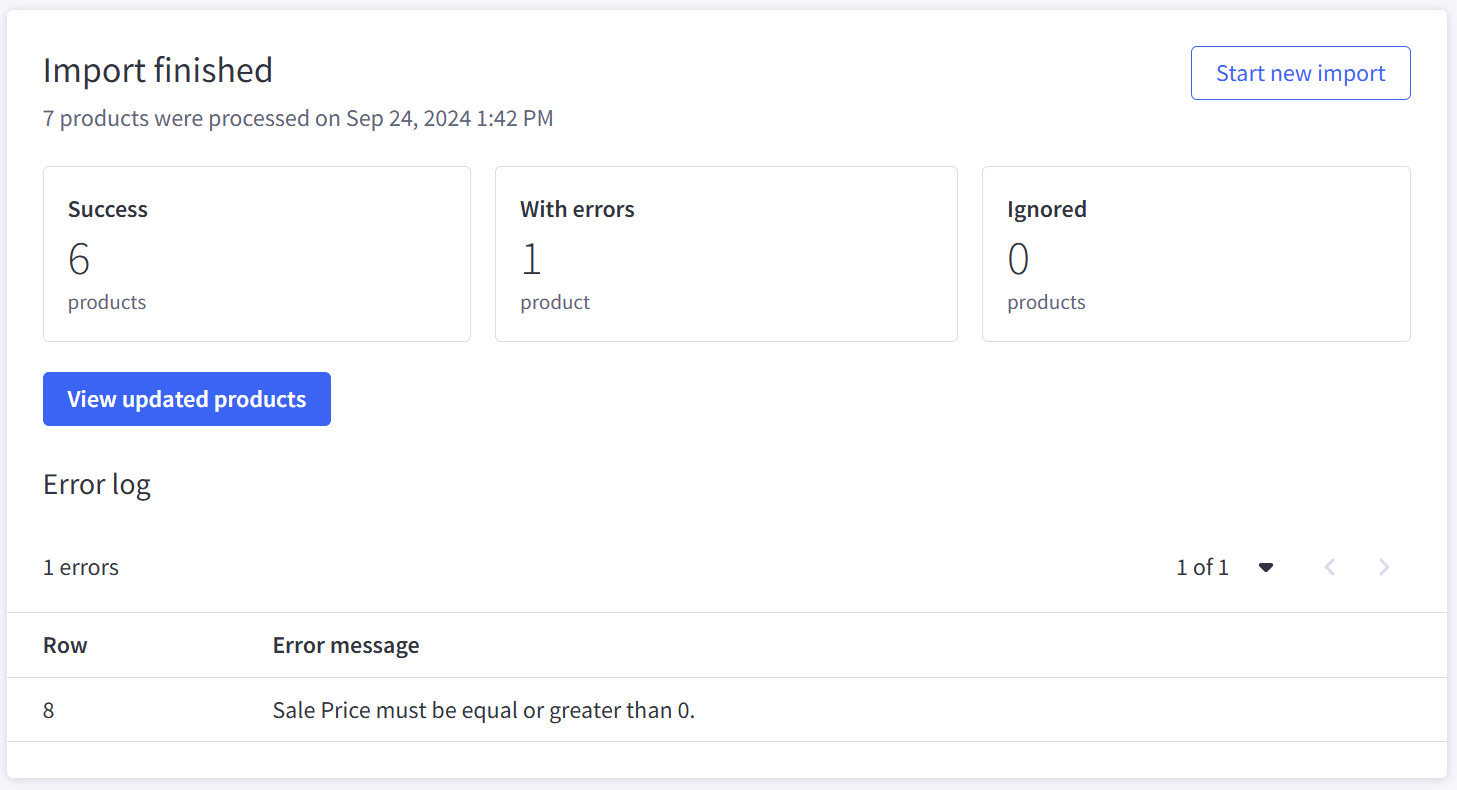Screen dimensions: 1457x790
Task: Go to next error log page
Action: pyautogui.click(x=1384, y=567)
